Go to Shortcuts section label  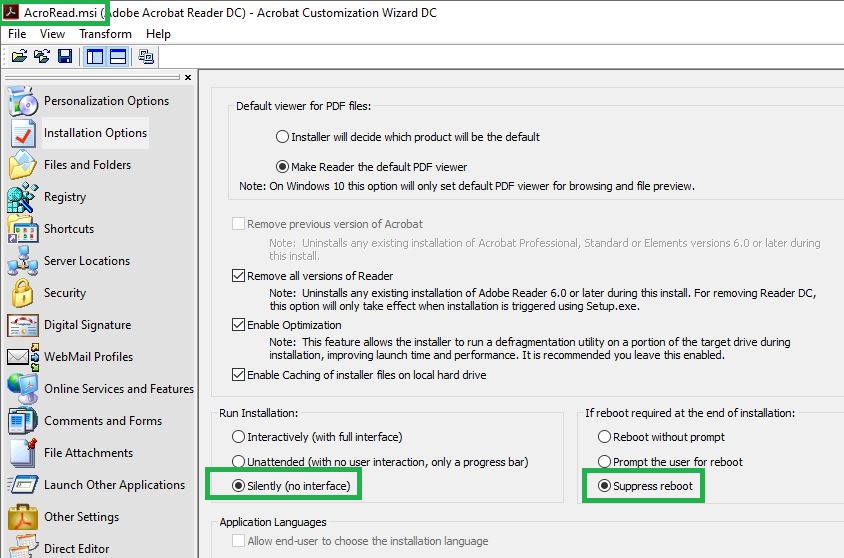pyautogui.click(x=69, y=229)
